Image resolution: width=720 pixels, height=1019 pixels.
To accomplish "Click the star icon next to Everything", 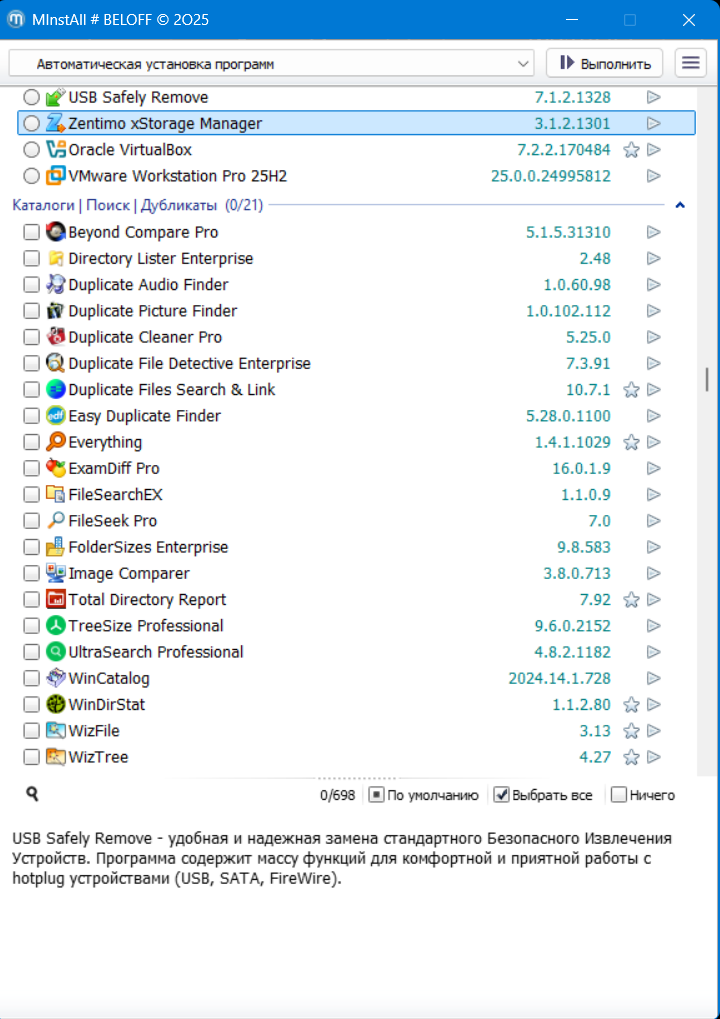I will point(631,442).
